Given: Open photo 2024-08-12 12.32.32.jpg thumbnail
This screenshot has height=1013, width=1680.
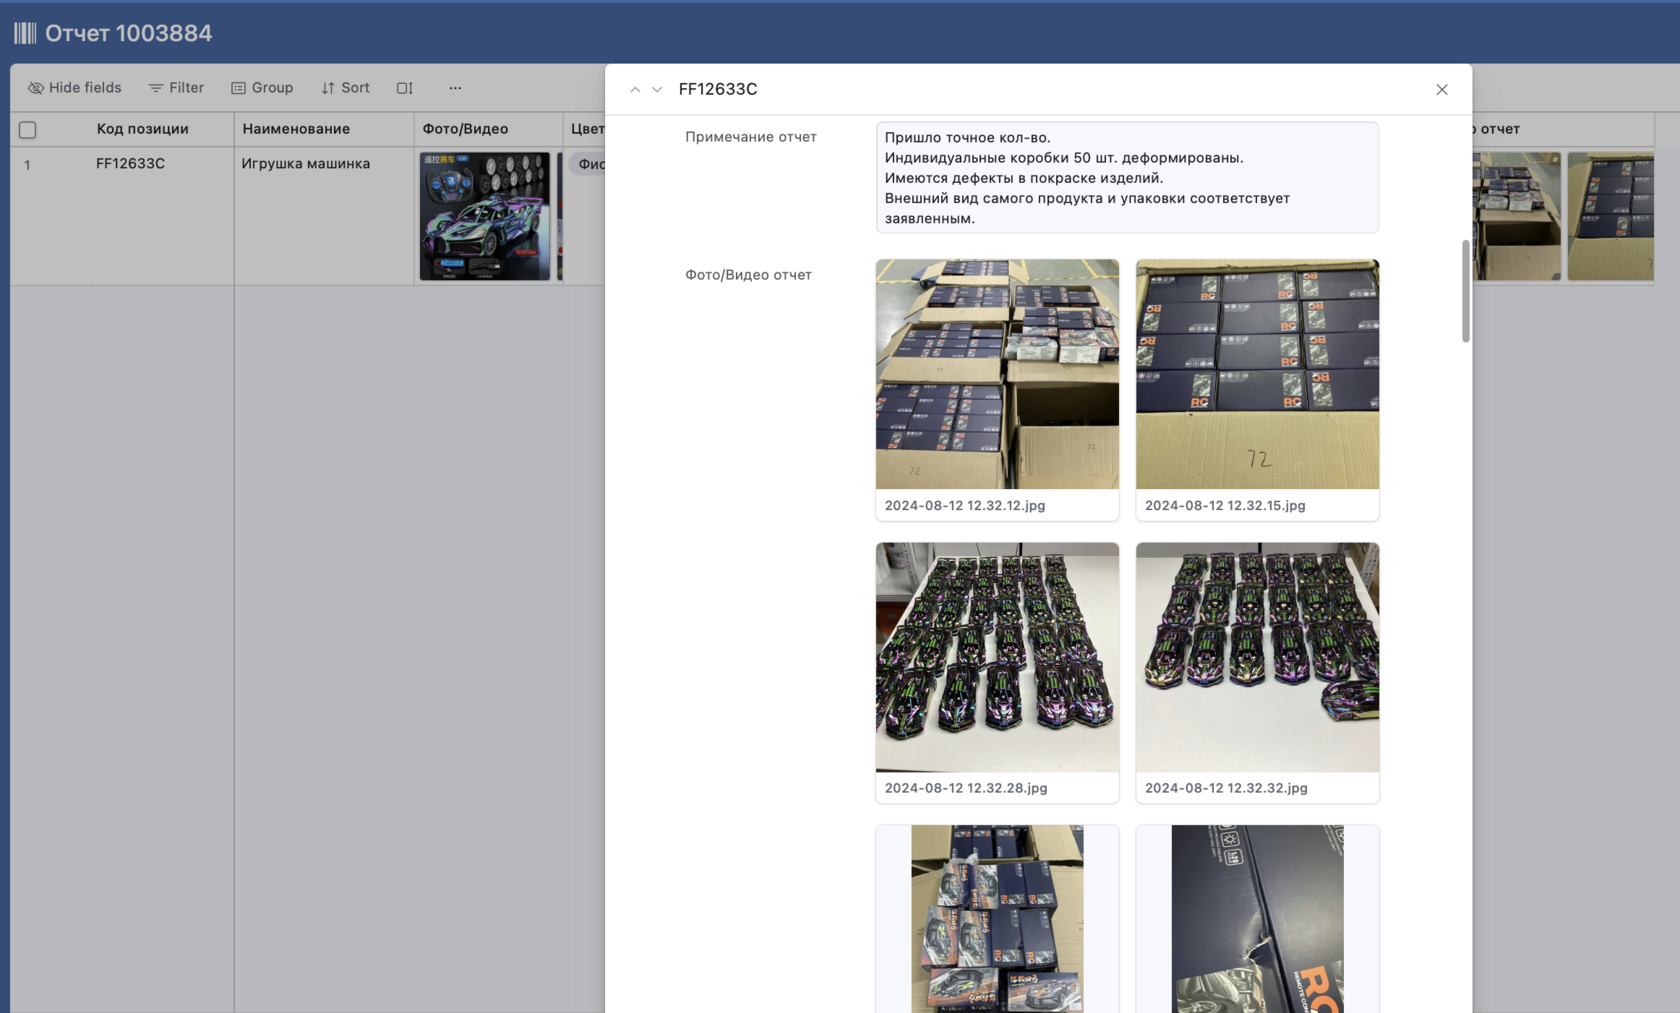Looking at the screenshot, I should [1257, 657].
